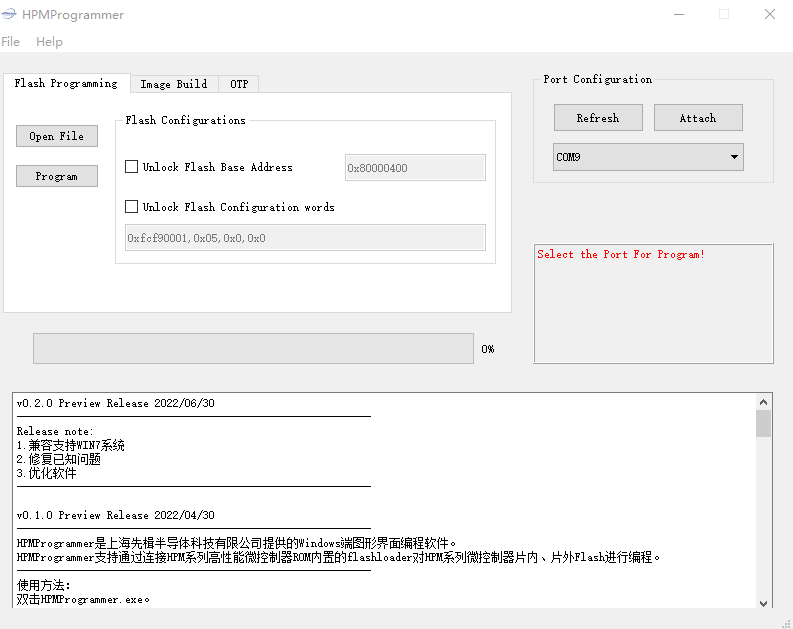Click the '2.修复已知问题' line

(x=59, y=459)
